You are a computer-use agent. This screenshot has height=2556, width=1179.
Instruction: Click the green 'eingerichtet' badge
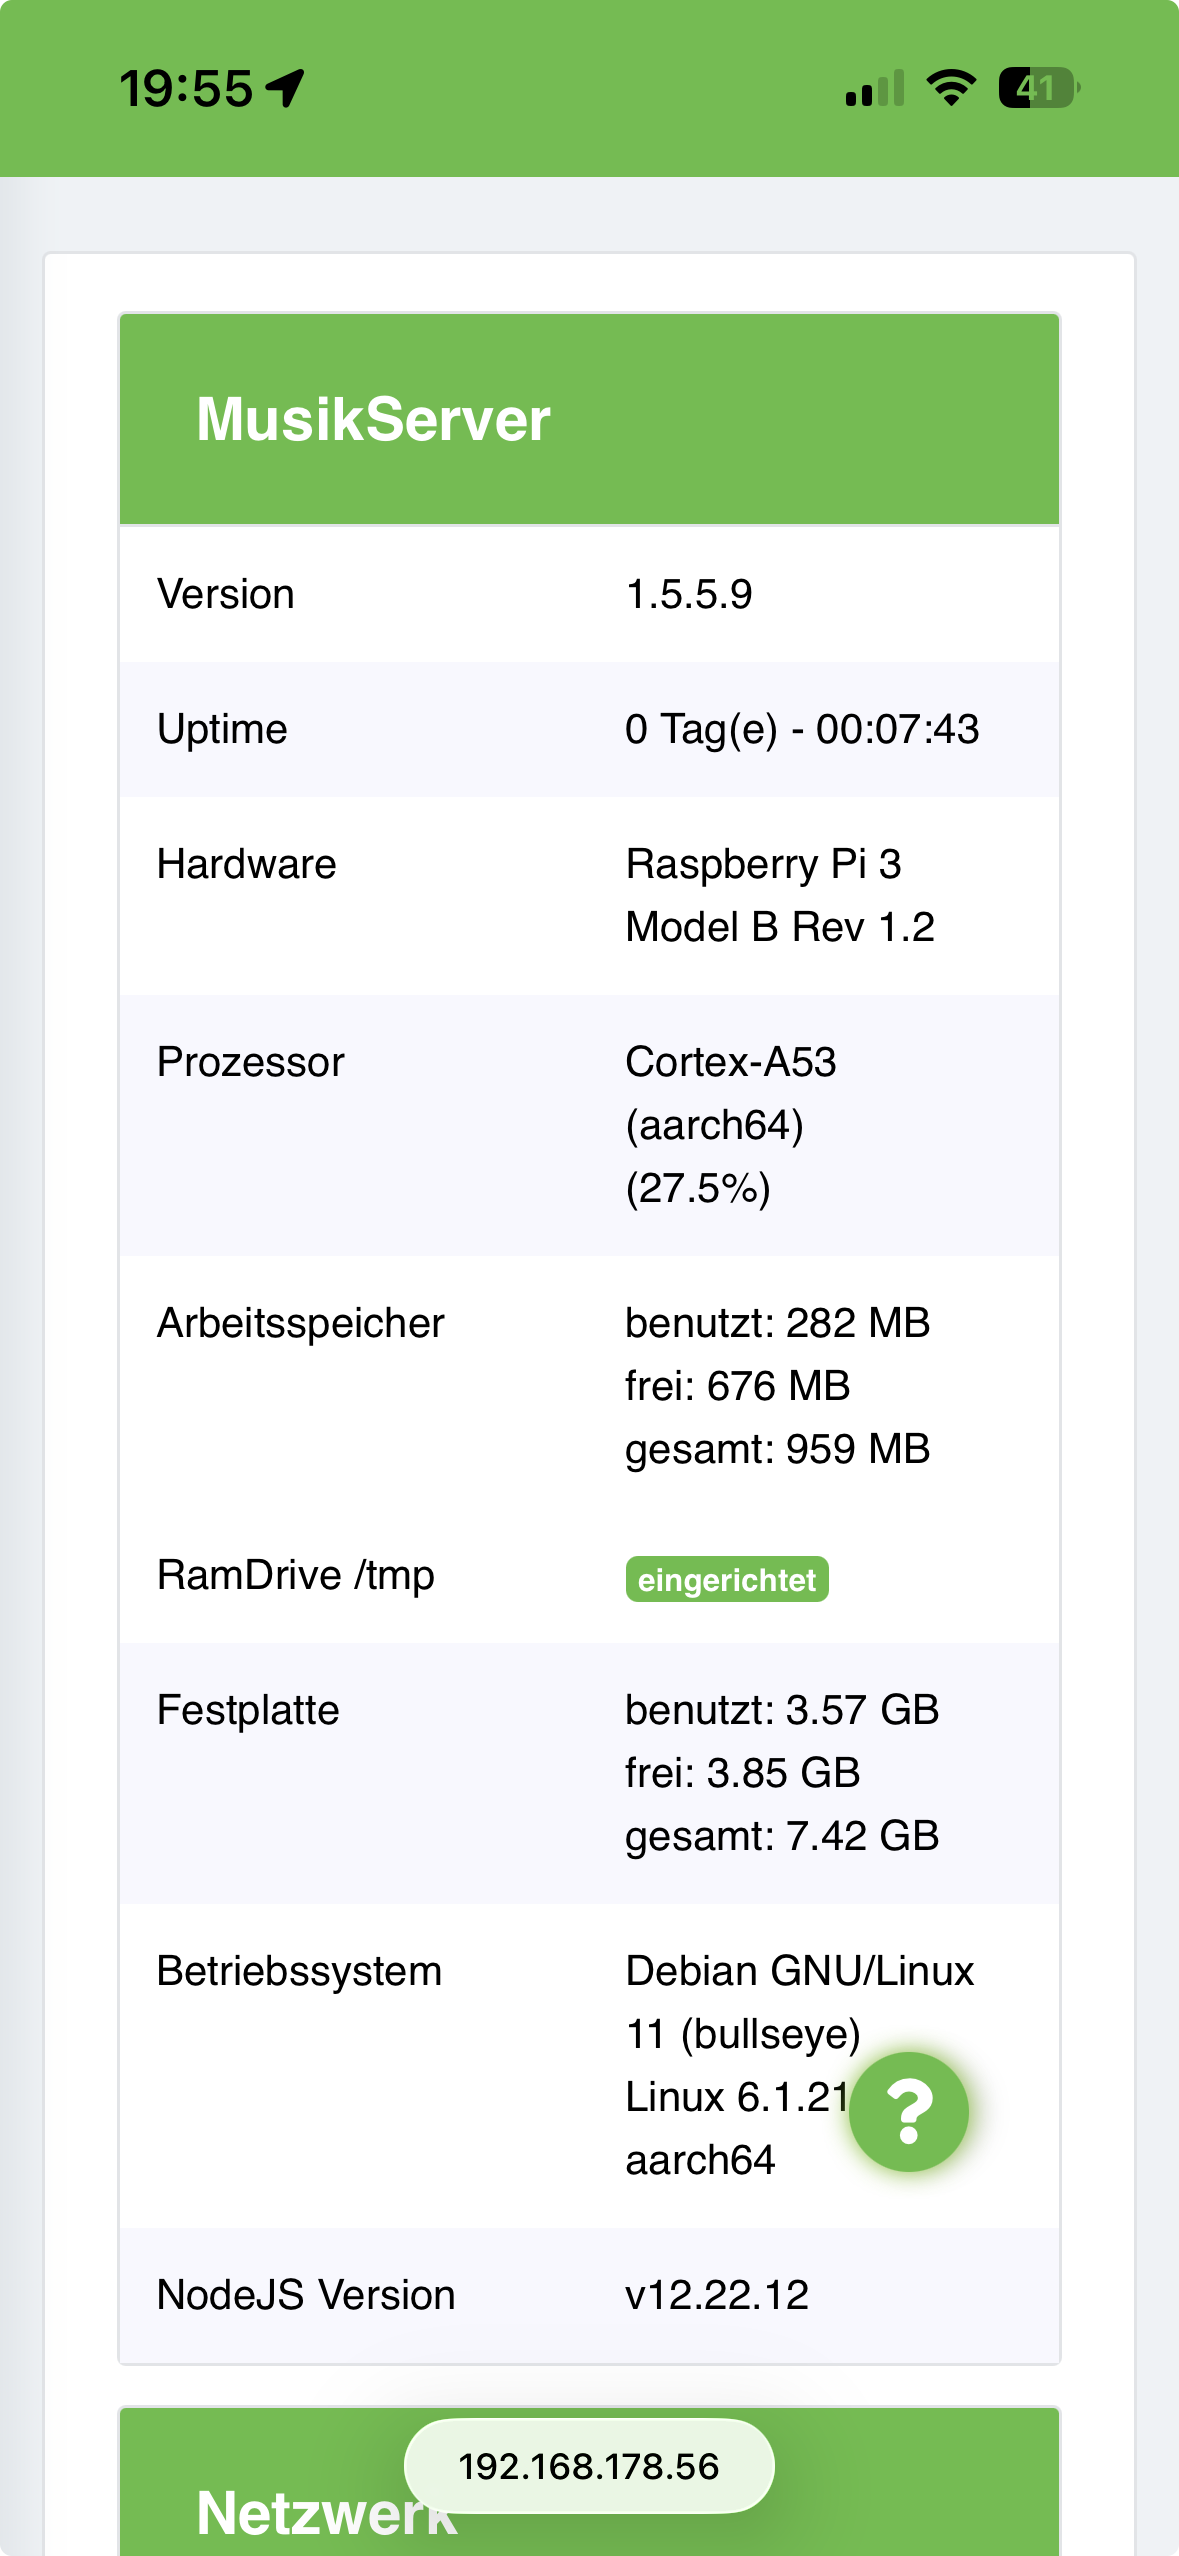[x=727, y=1579]
